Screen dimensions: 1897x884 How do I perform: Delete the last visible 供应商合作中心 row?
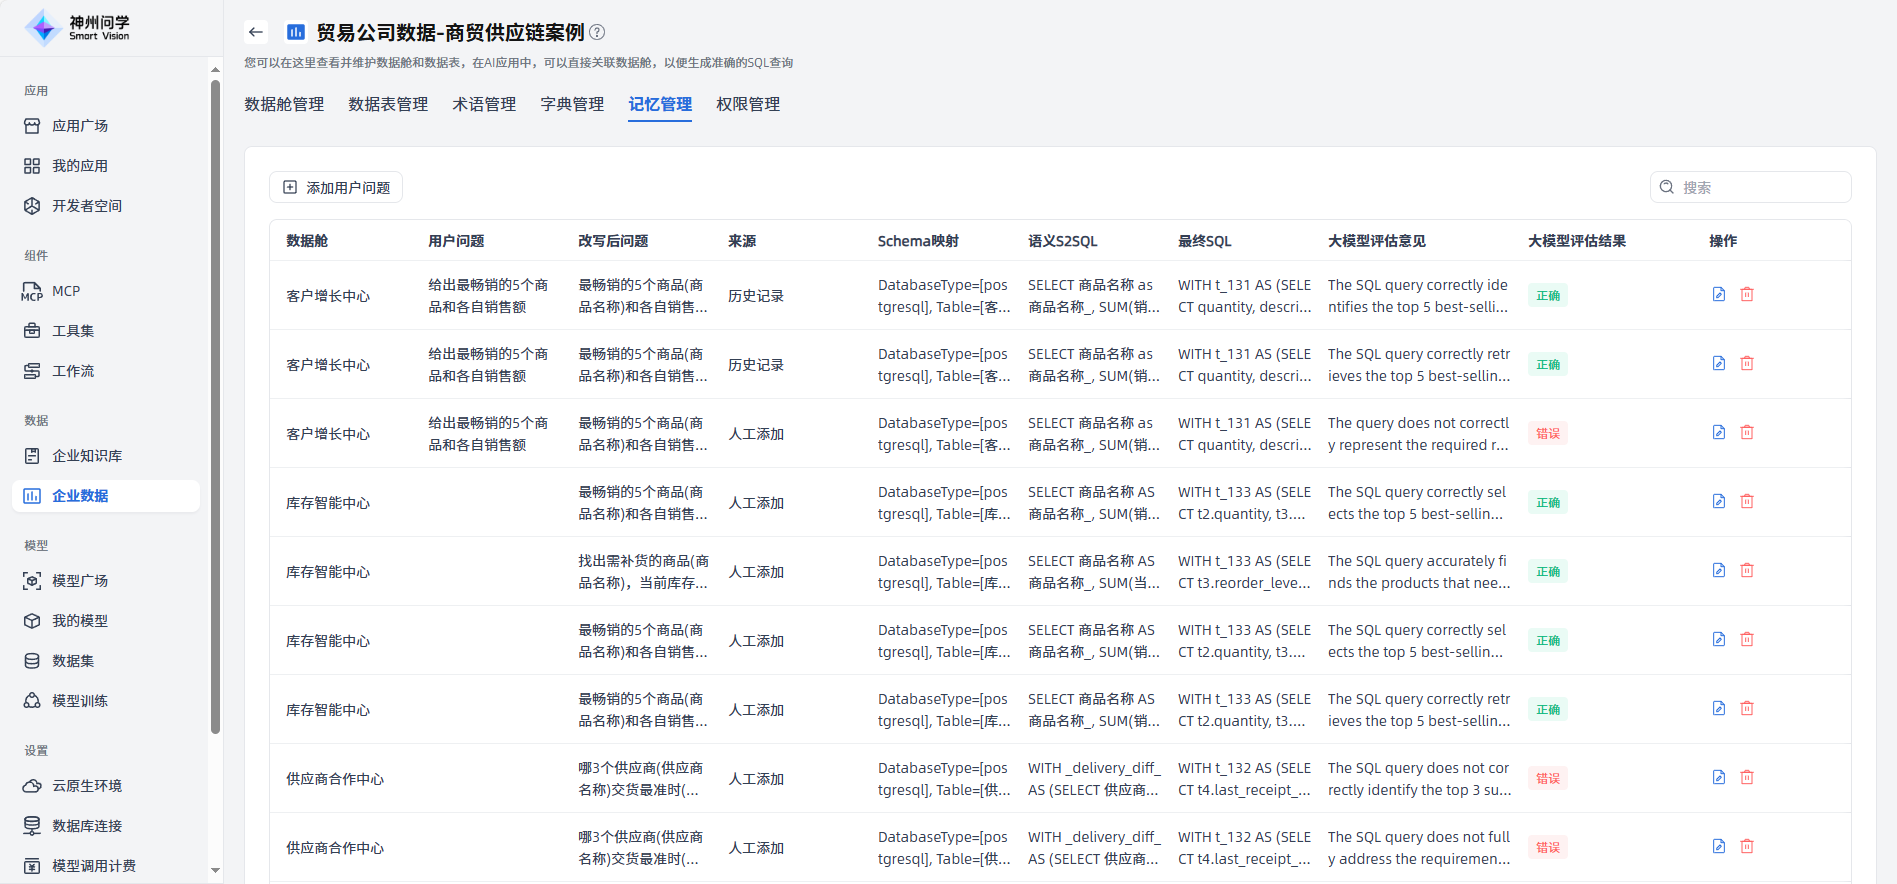(1747, 846)
